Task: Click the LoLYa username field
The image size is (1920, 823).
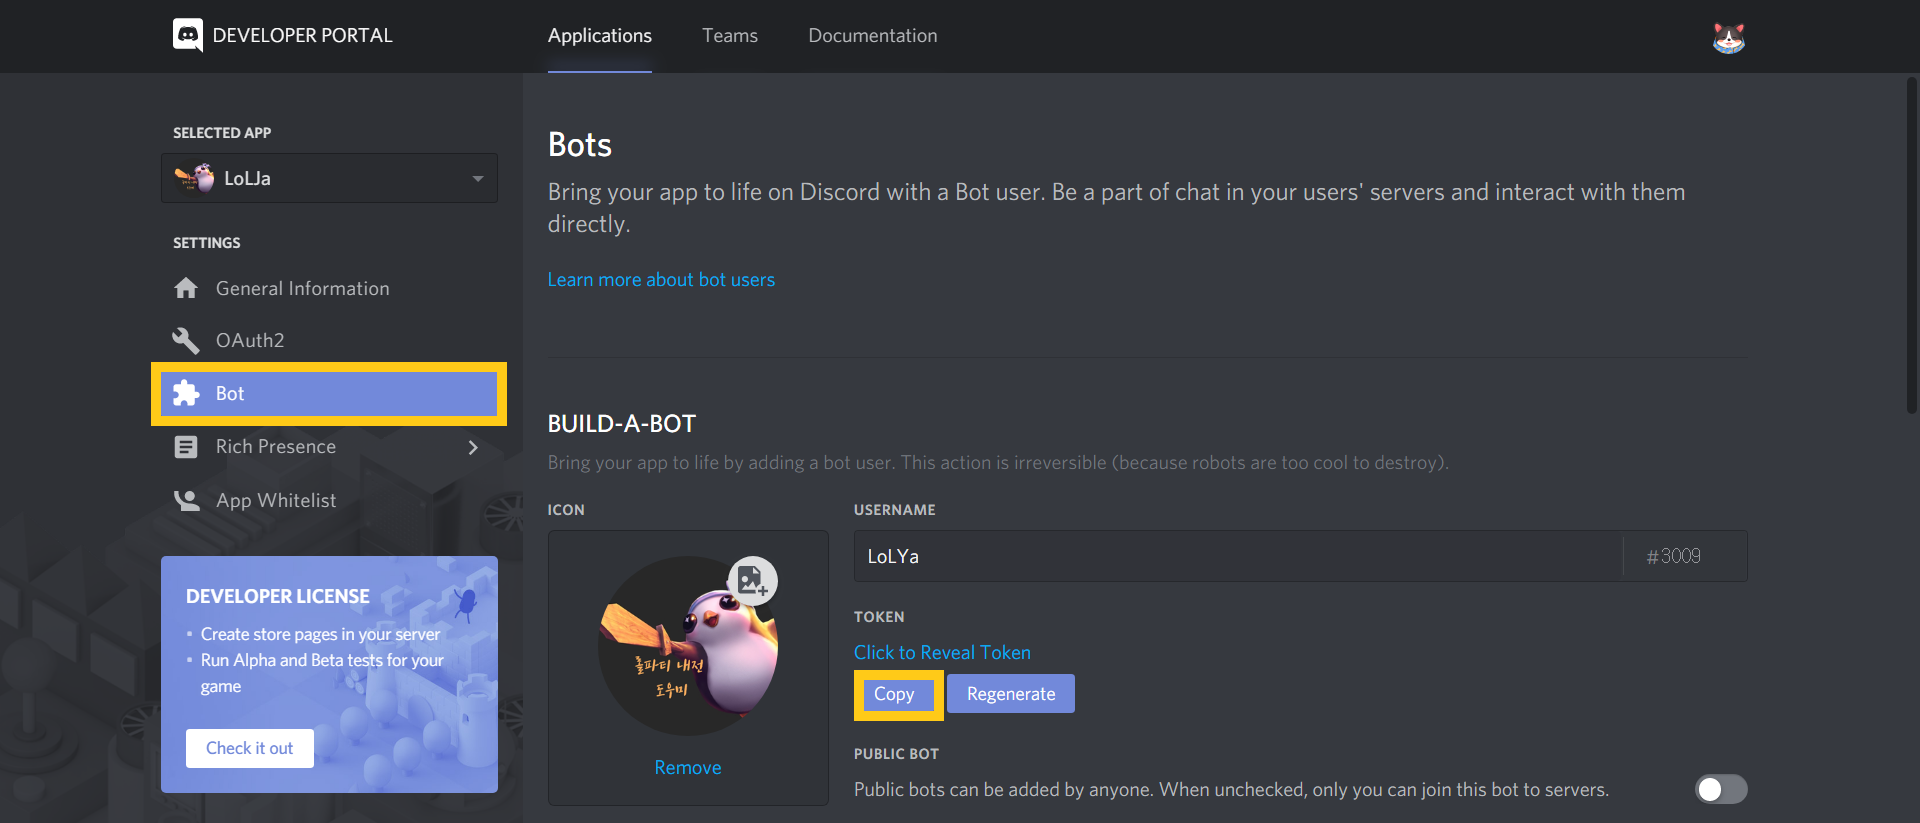Action: [x=1237, y=556]
